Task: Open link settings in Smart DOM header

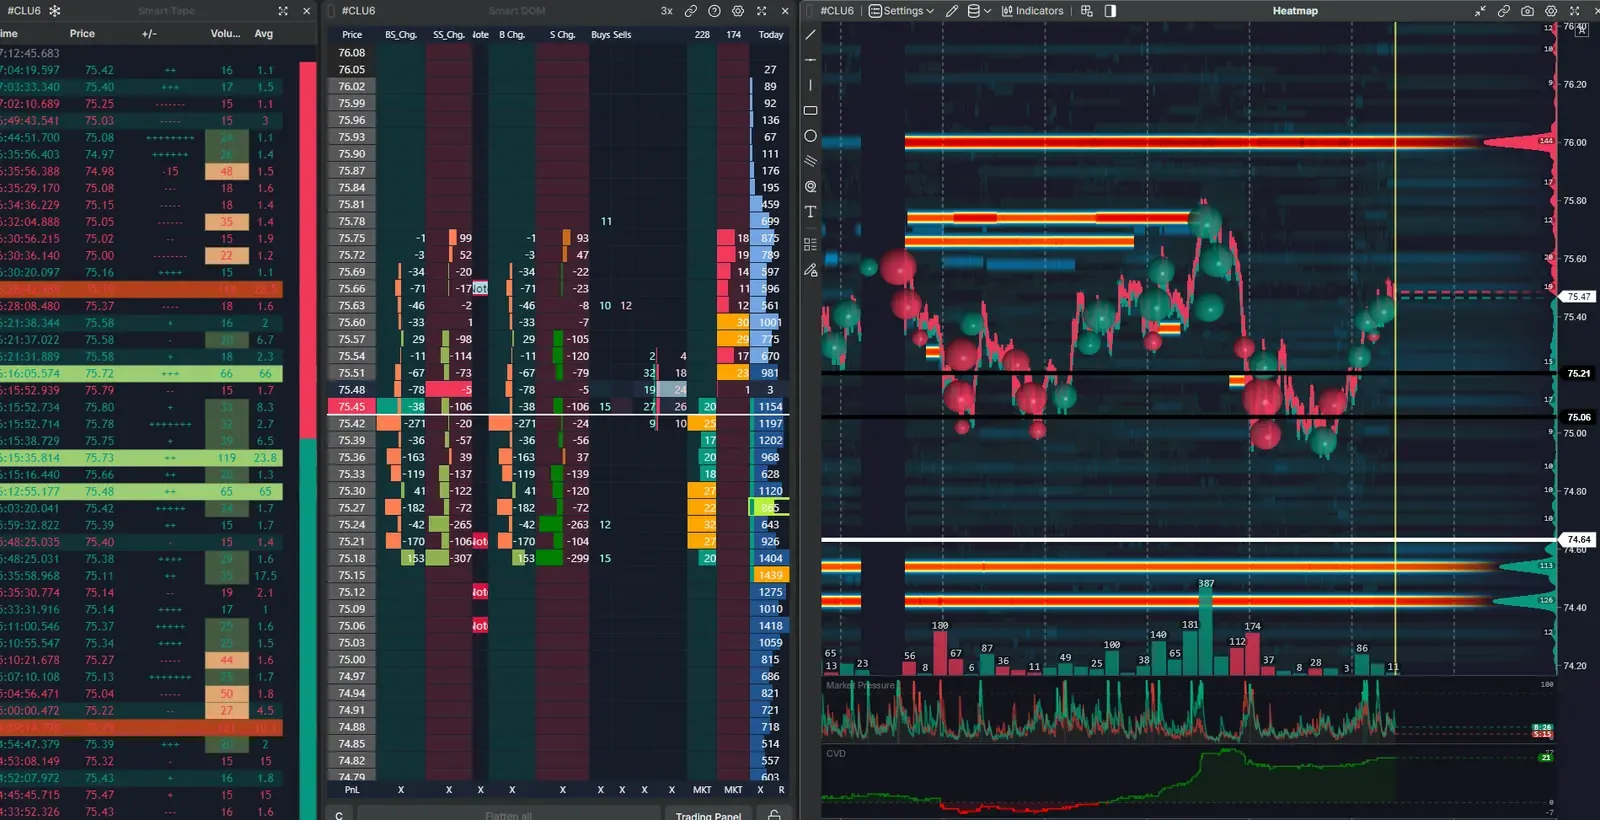Action: (691, 11)
